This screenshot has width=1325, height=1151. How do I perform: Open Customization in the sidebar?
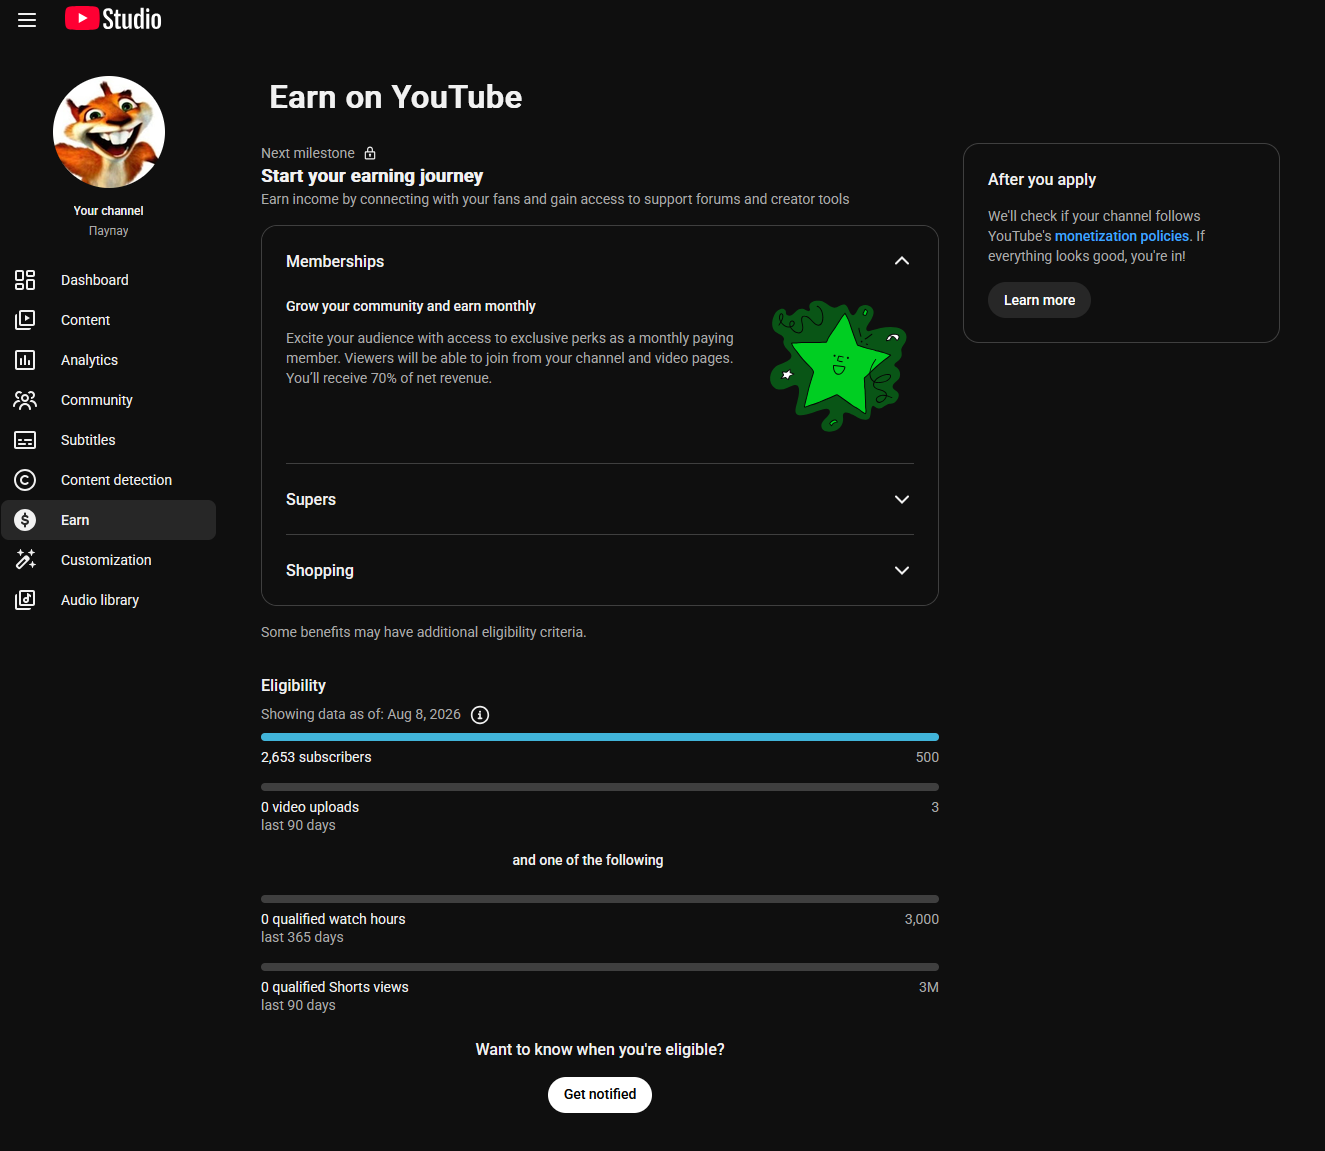coord(108,560)
